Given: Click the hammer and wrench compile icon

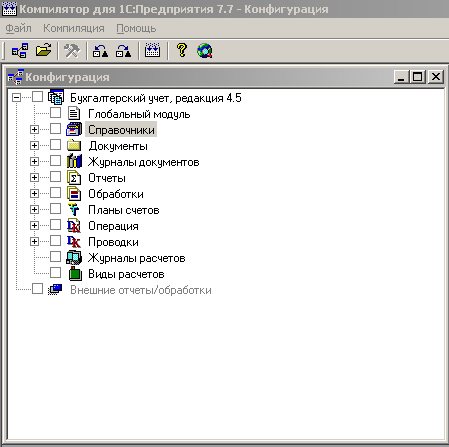Looking at the screenshot, I should click(x=72, y=51).
